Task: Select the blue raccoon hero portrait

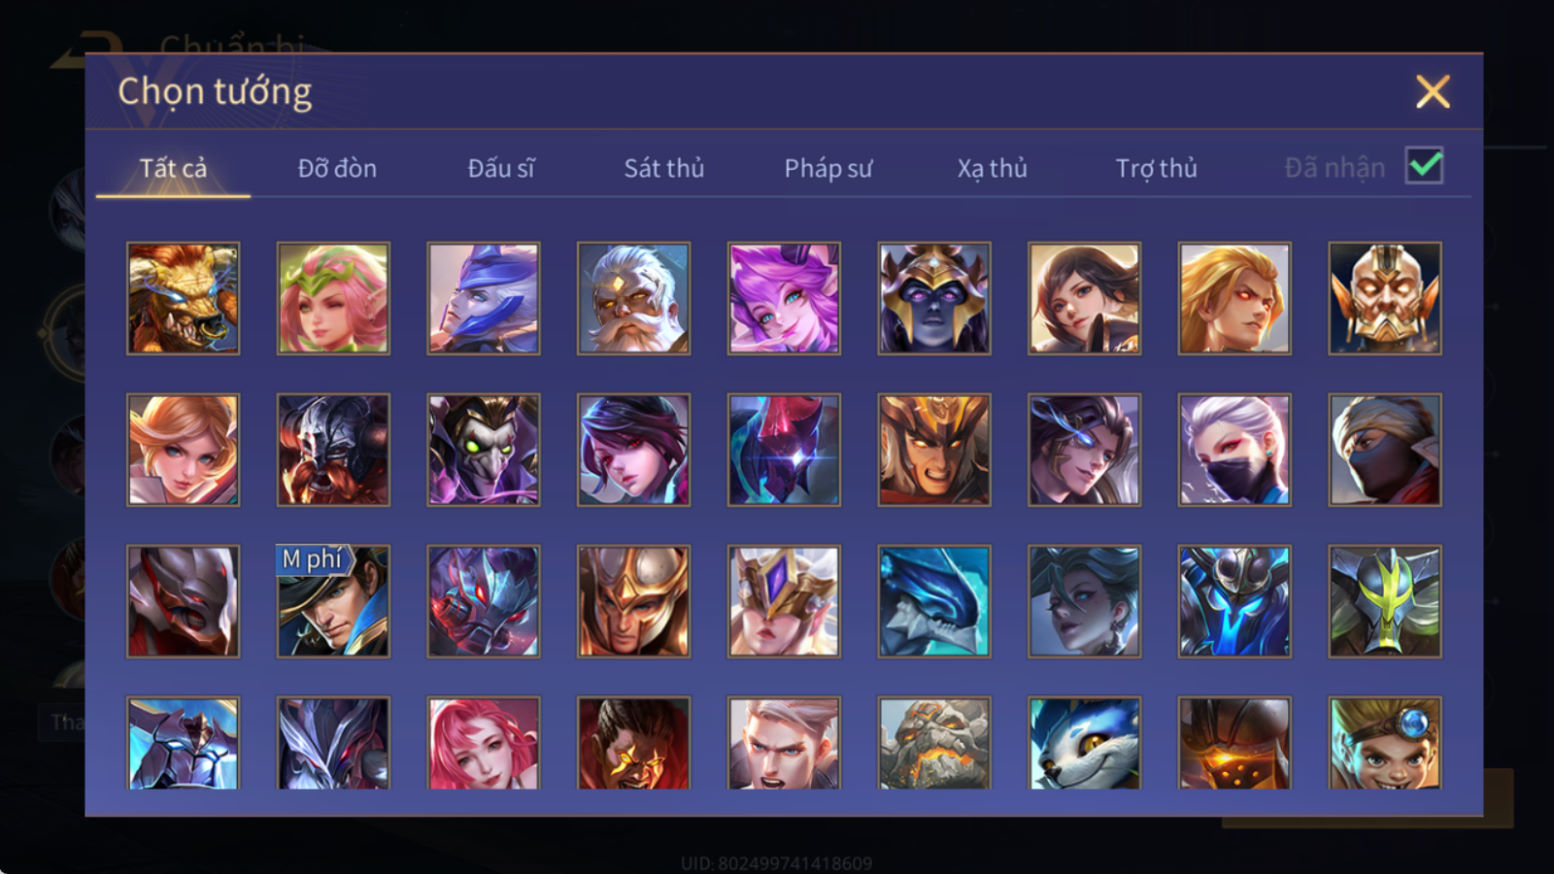Action: pyautogui.click(x=1084, y=743)
